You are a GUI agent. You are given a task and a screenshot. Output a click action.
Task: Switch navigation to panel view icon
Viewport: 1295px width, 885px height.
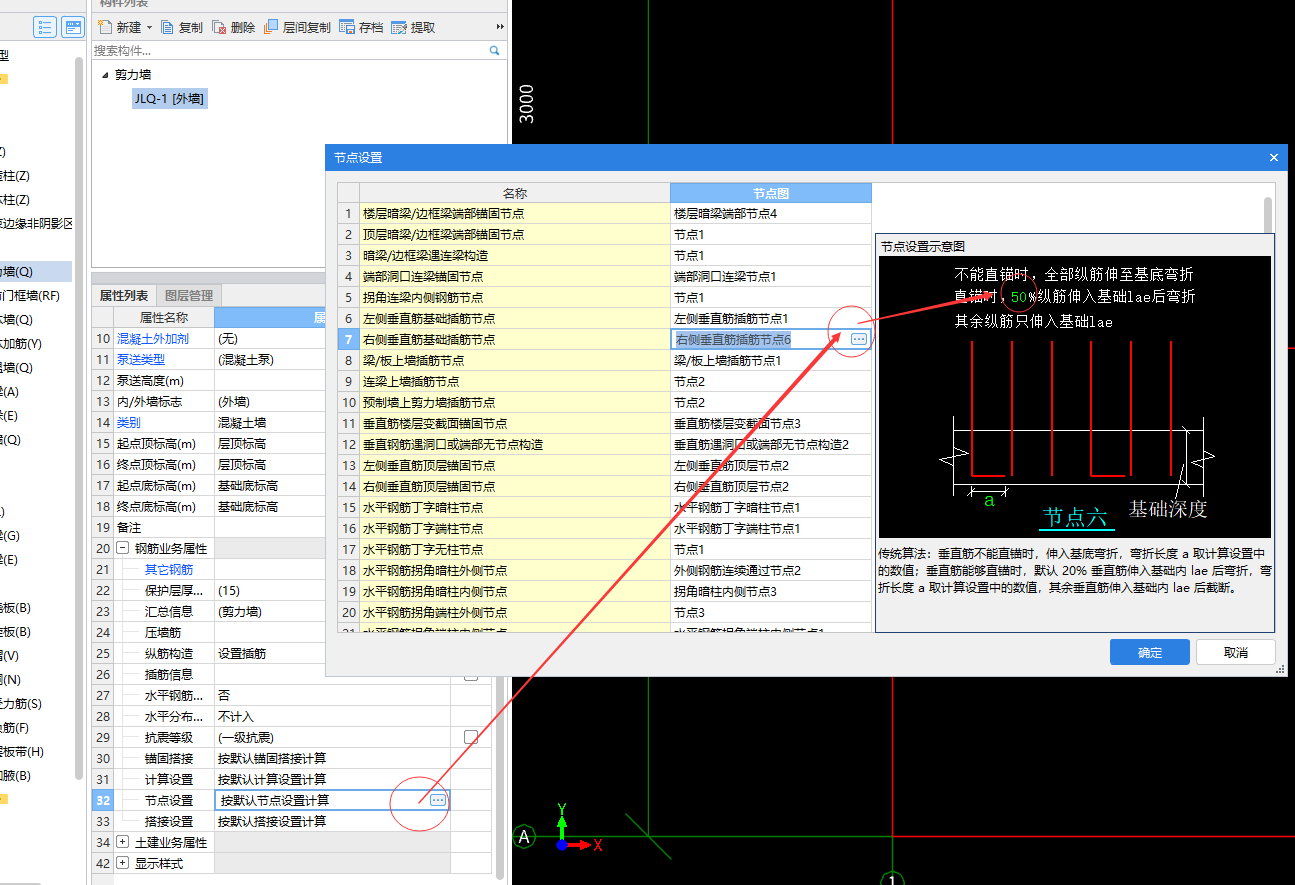[73, 27]
